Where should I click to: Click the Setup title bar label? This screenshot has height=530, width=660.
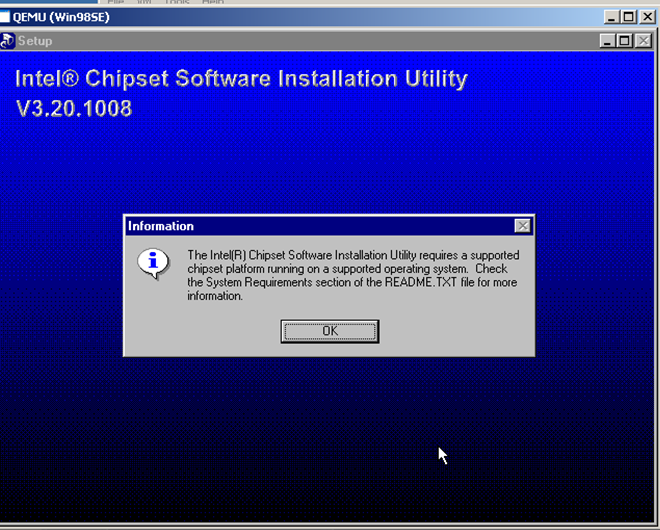click(x=35, y=41)
